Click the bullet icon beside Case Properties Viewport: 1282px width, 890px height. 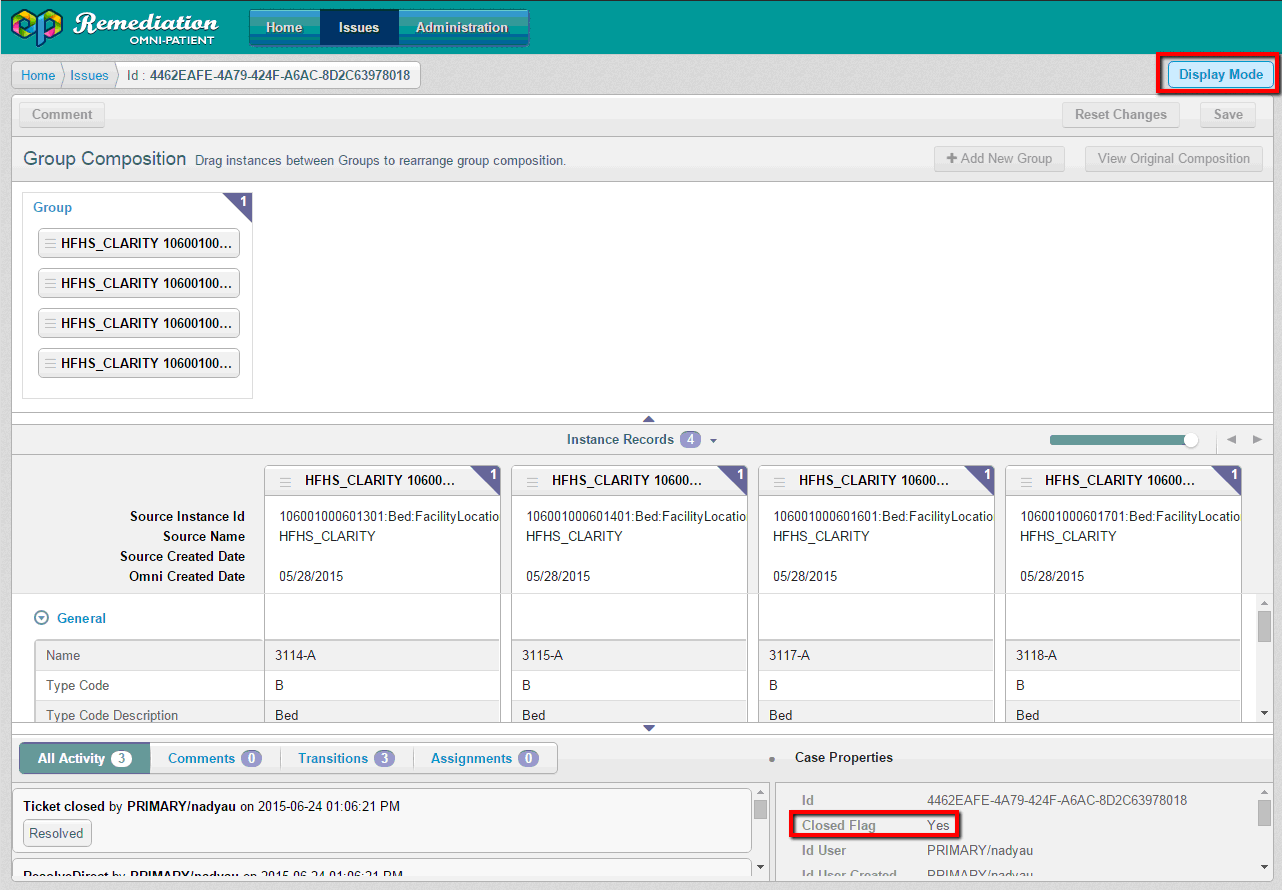(772, 759)
